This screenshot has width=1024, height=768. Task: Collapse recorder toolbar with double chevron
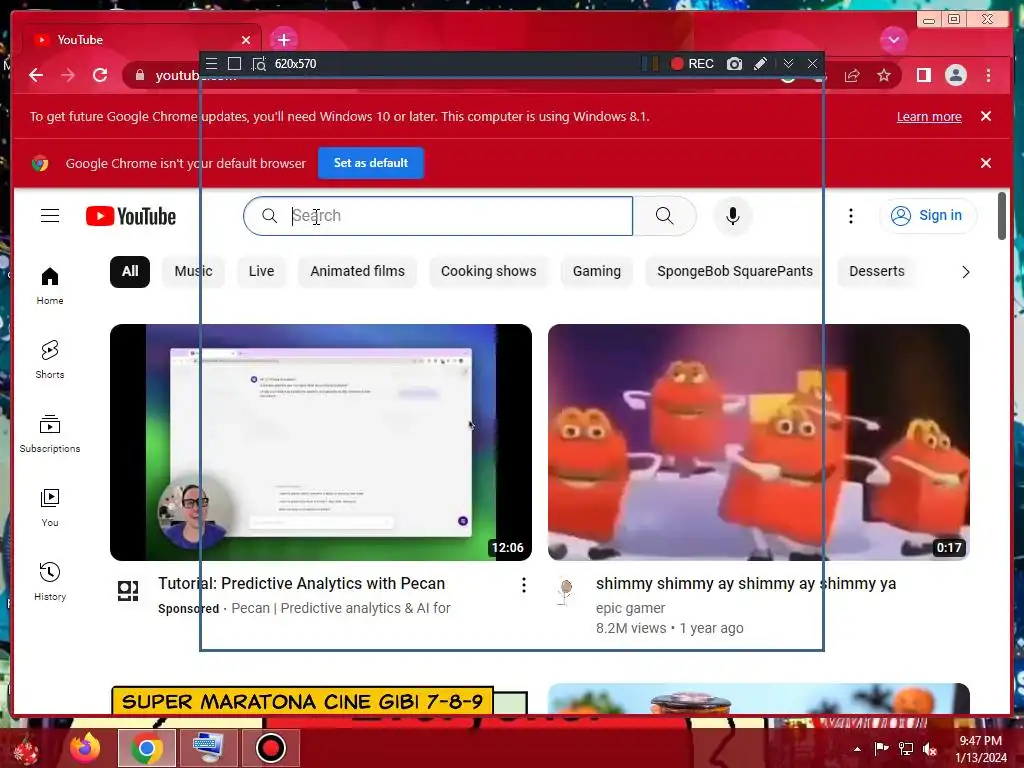(788, 63)
